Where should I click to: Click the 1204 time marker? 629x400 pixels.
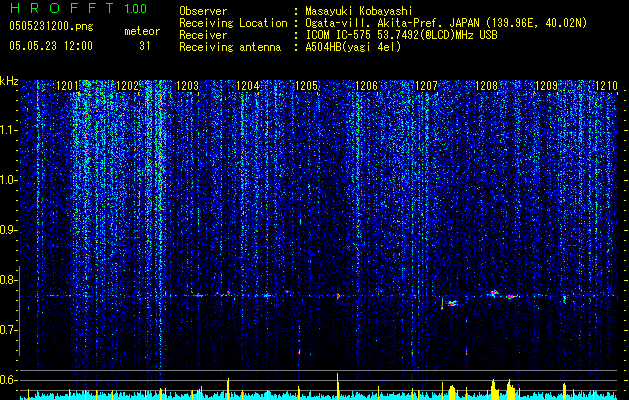(248, 86)
